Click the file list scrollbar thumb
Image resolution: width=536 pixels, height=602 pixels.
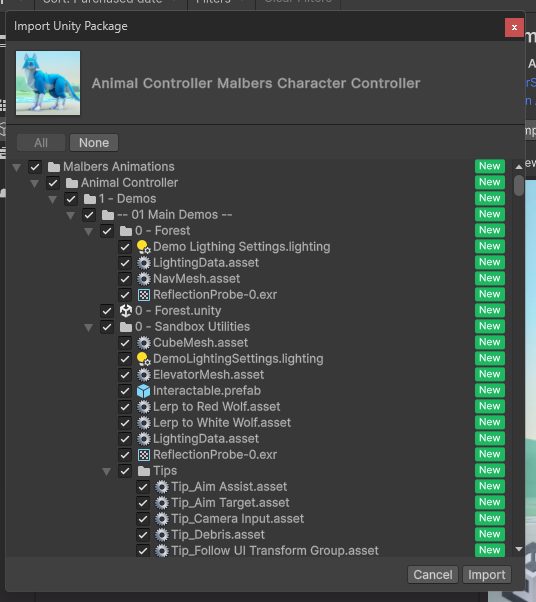(519, 186)
